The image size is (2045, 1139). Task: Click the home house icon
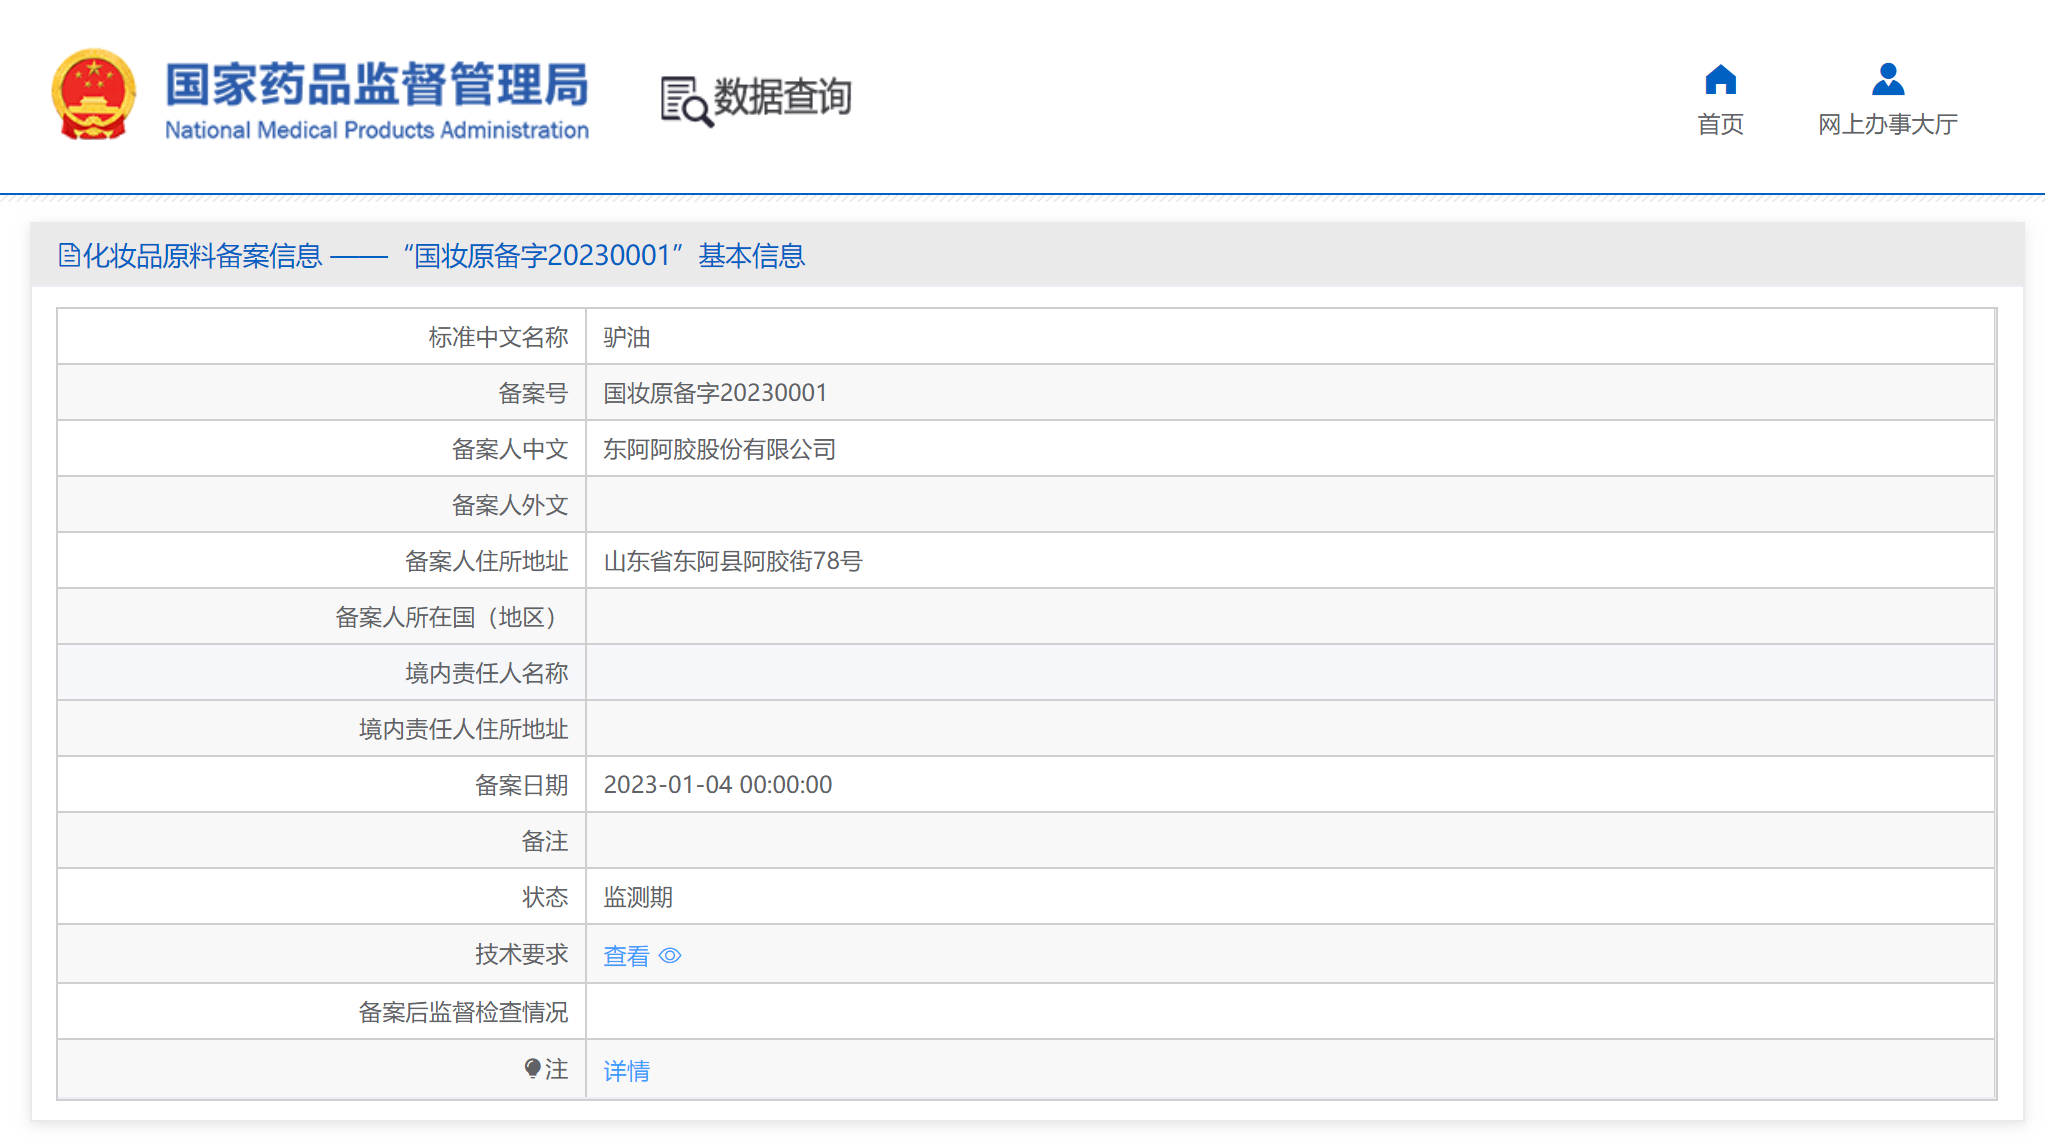point(1720,79)
